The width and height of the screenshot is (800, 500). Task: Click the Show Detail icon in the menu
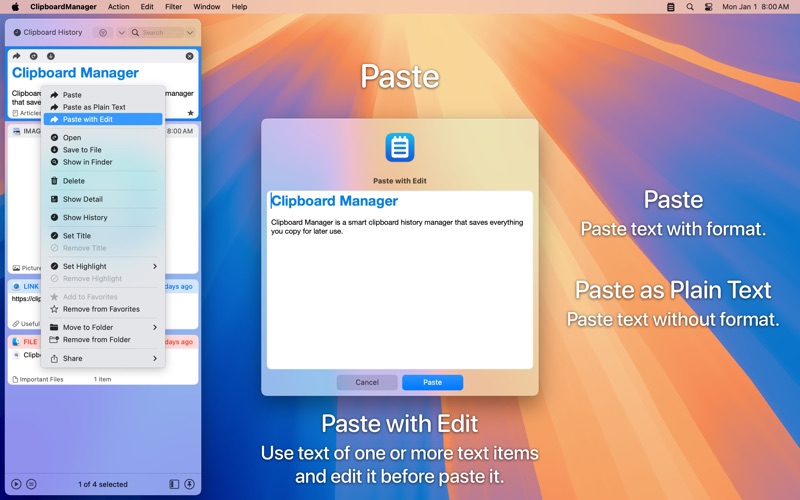pyautogui.click(x=54, y=199)
